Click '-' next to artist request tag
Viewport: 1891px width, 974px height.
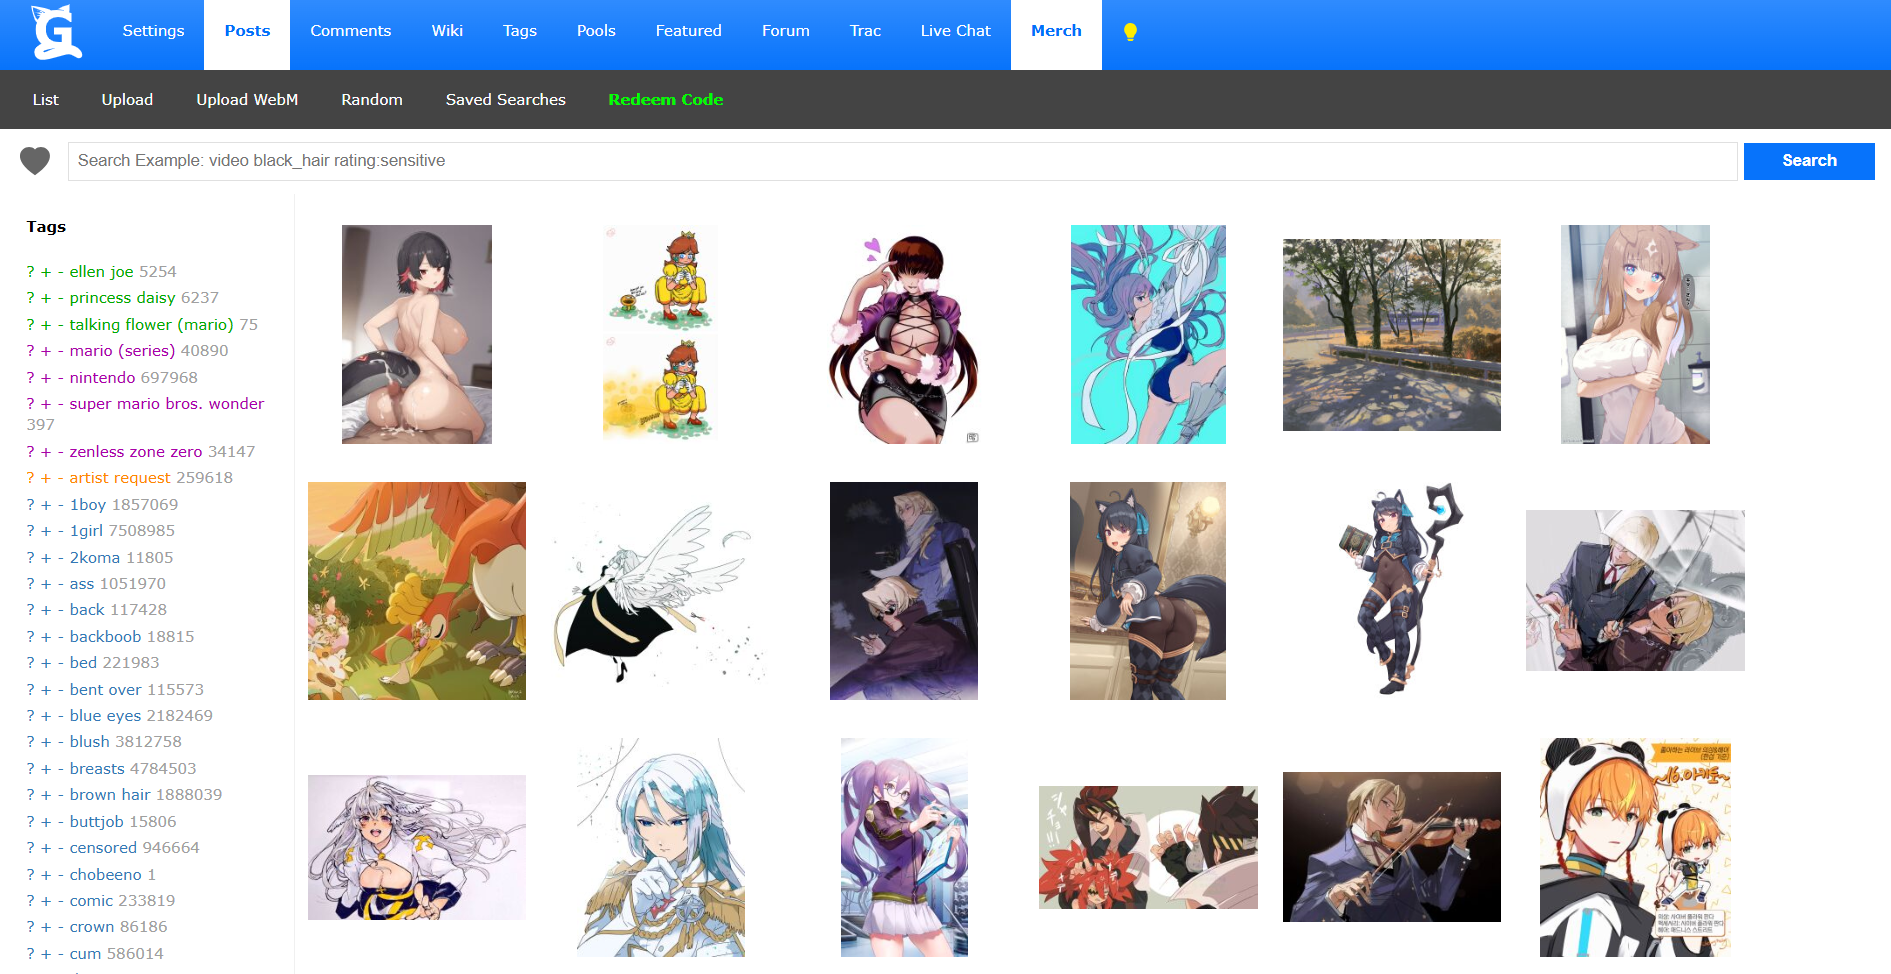(x=61, y=478)
